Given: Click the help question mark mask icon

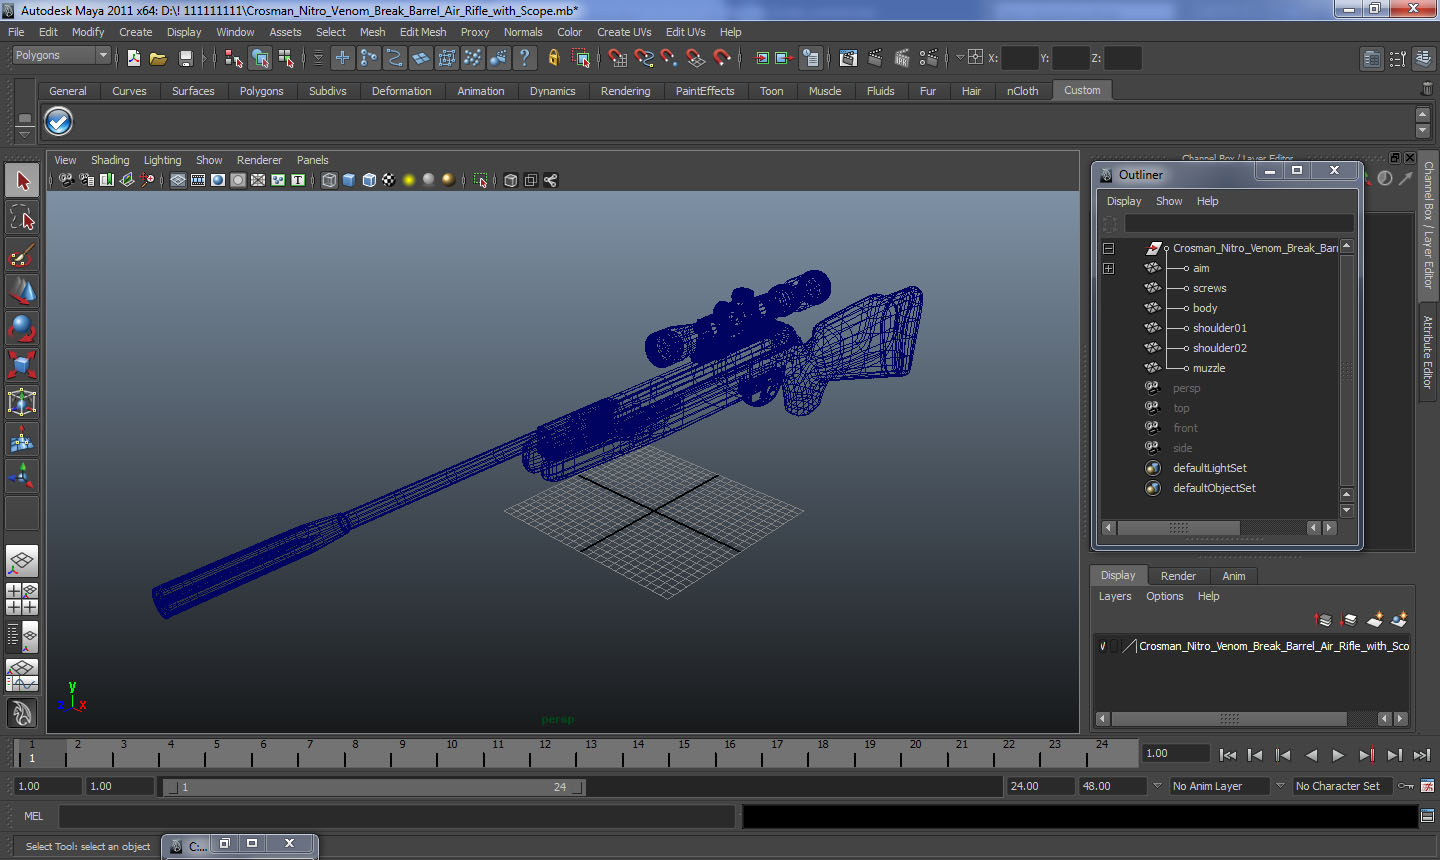Looking at the screenshot, I should pos(524,58).
